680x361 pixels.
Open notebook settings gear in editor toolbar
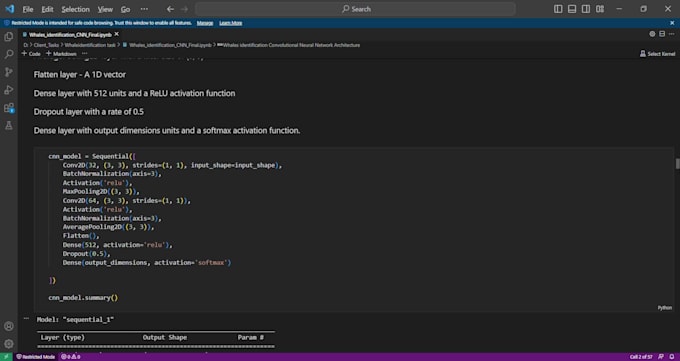coord(652,34)
